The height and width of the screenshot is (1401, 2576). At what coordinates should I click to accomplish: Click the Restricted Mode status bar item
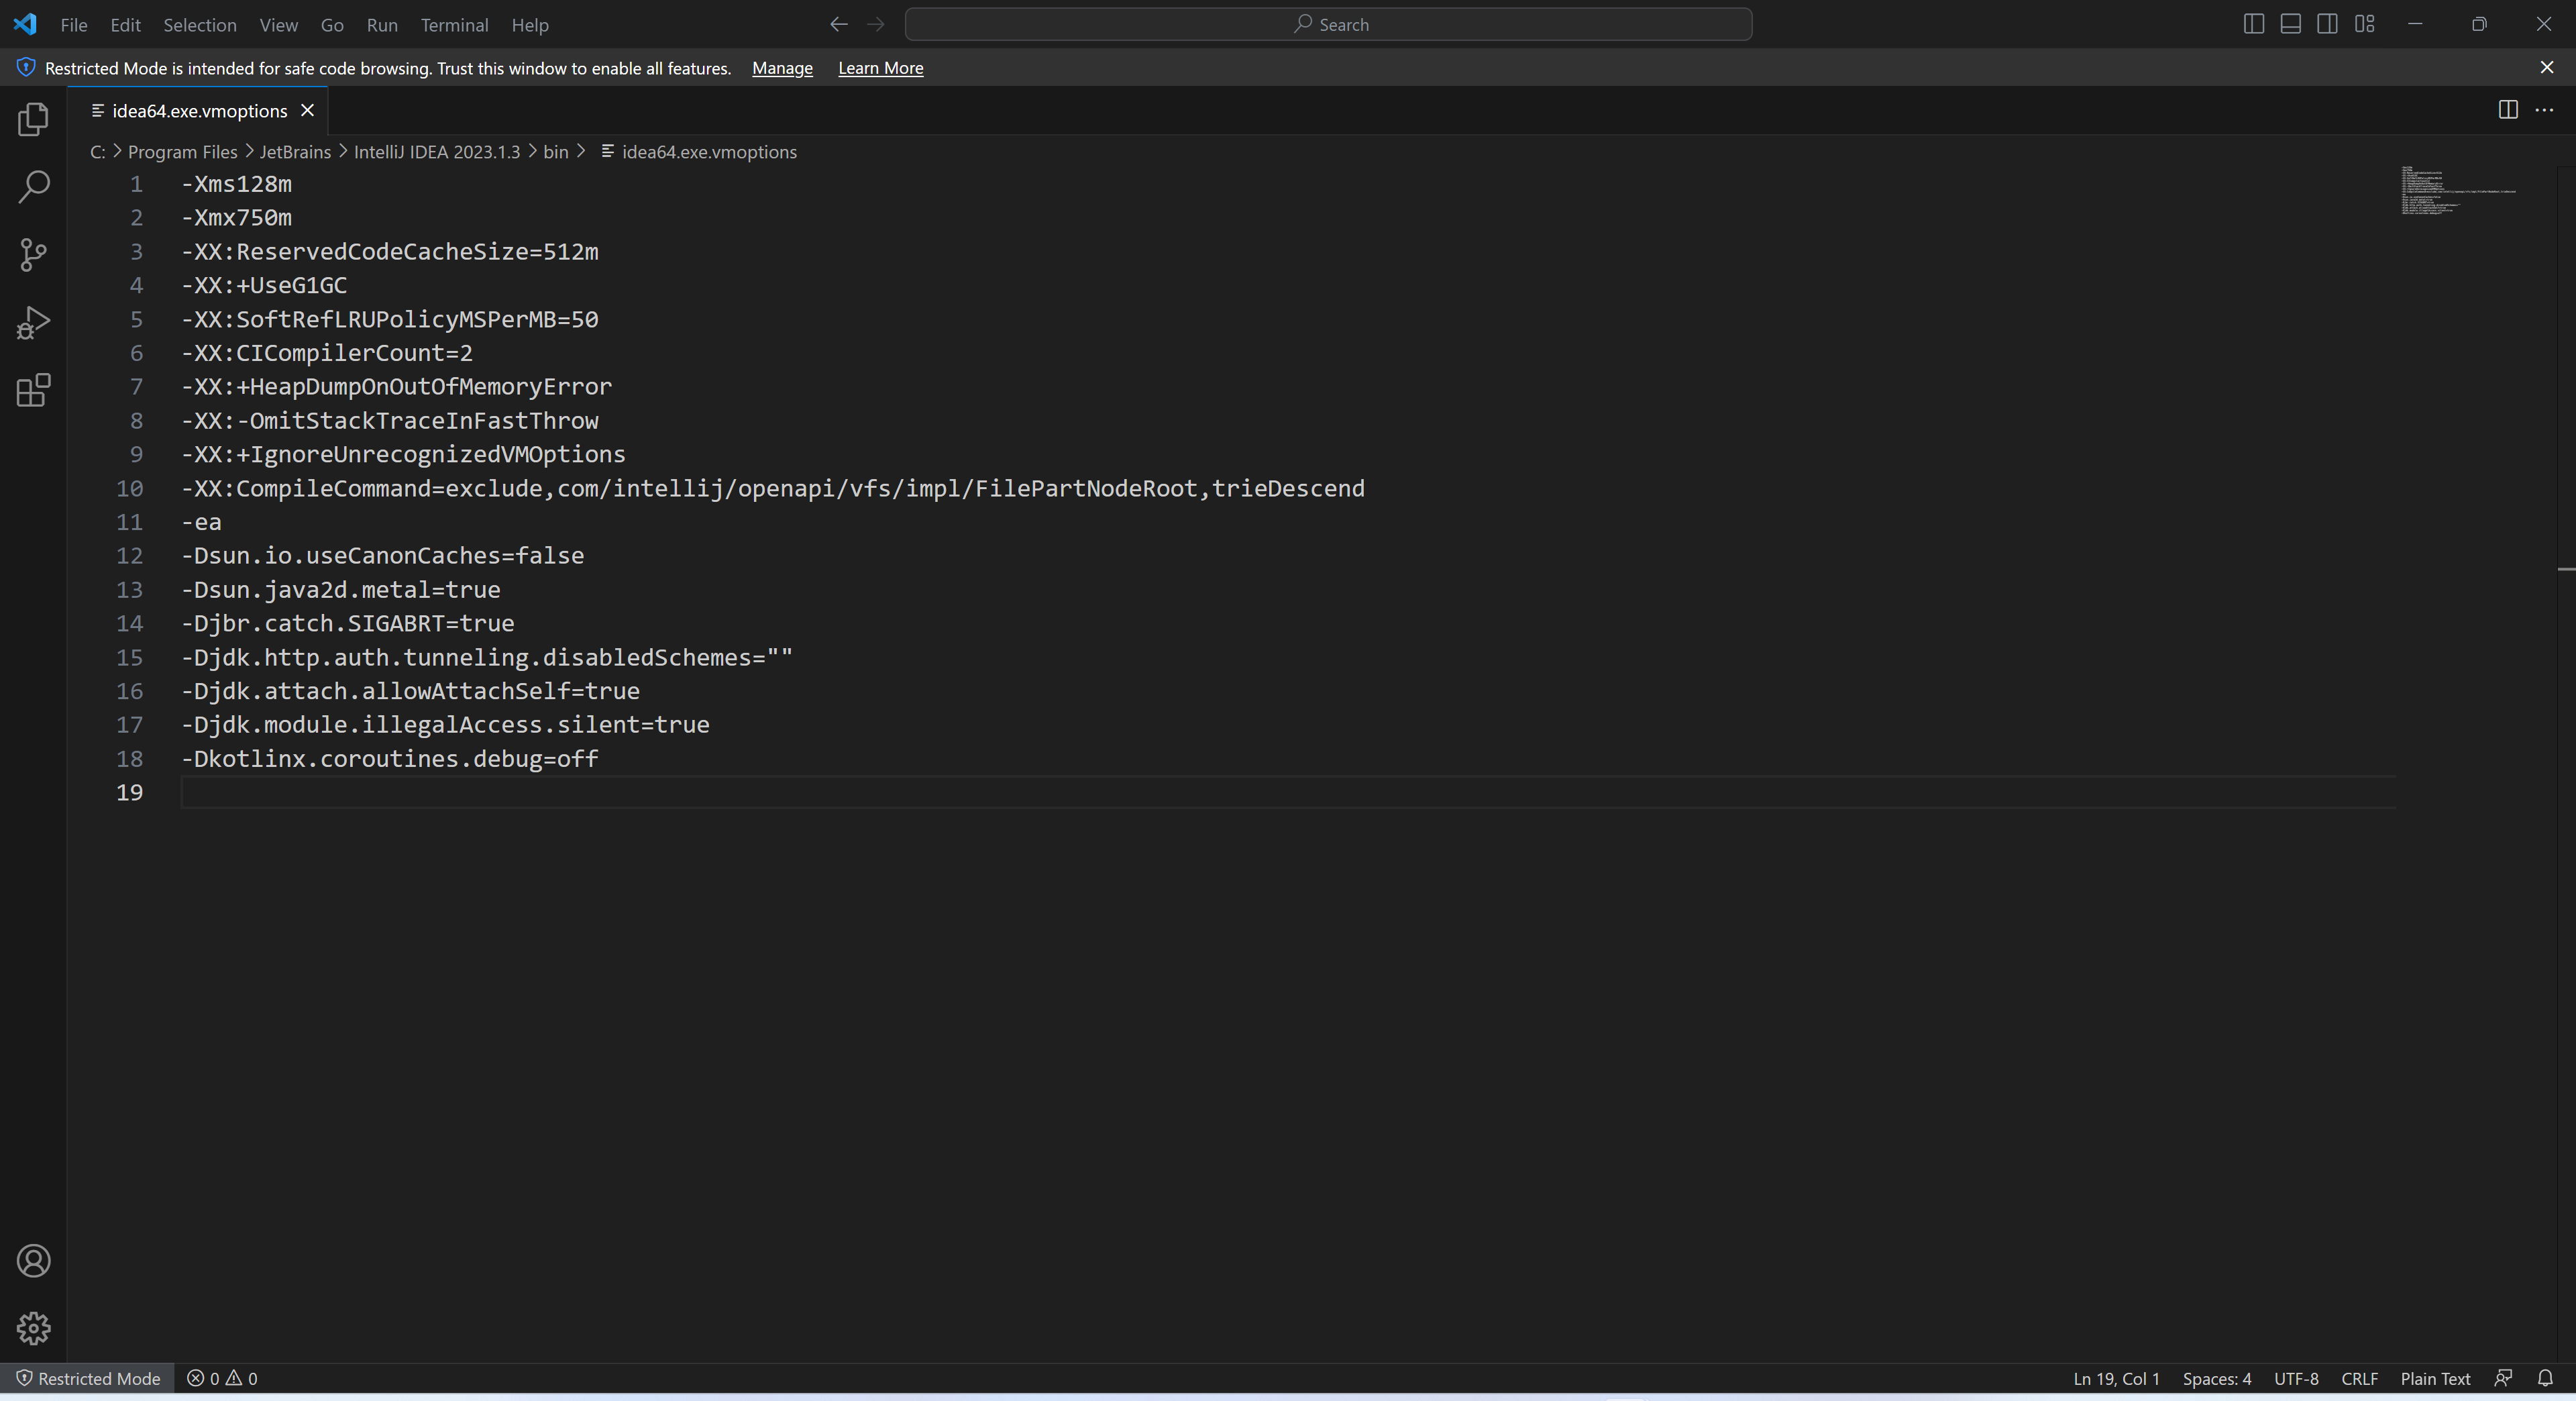pyautogui.click(x=88, y=1378)
